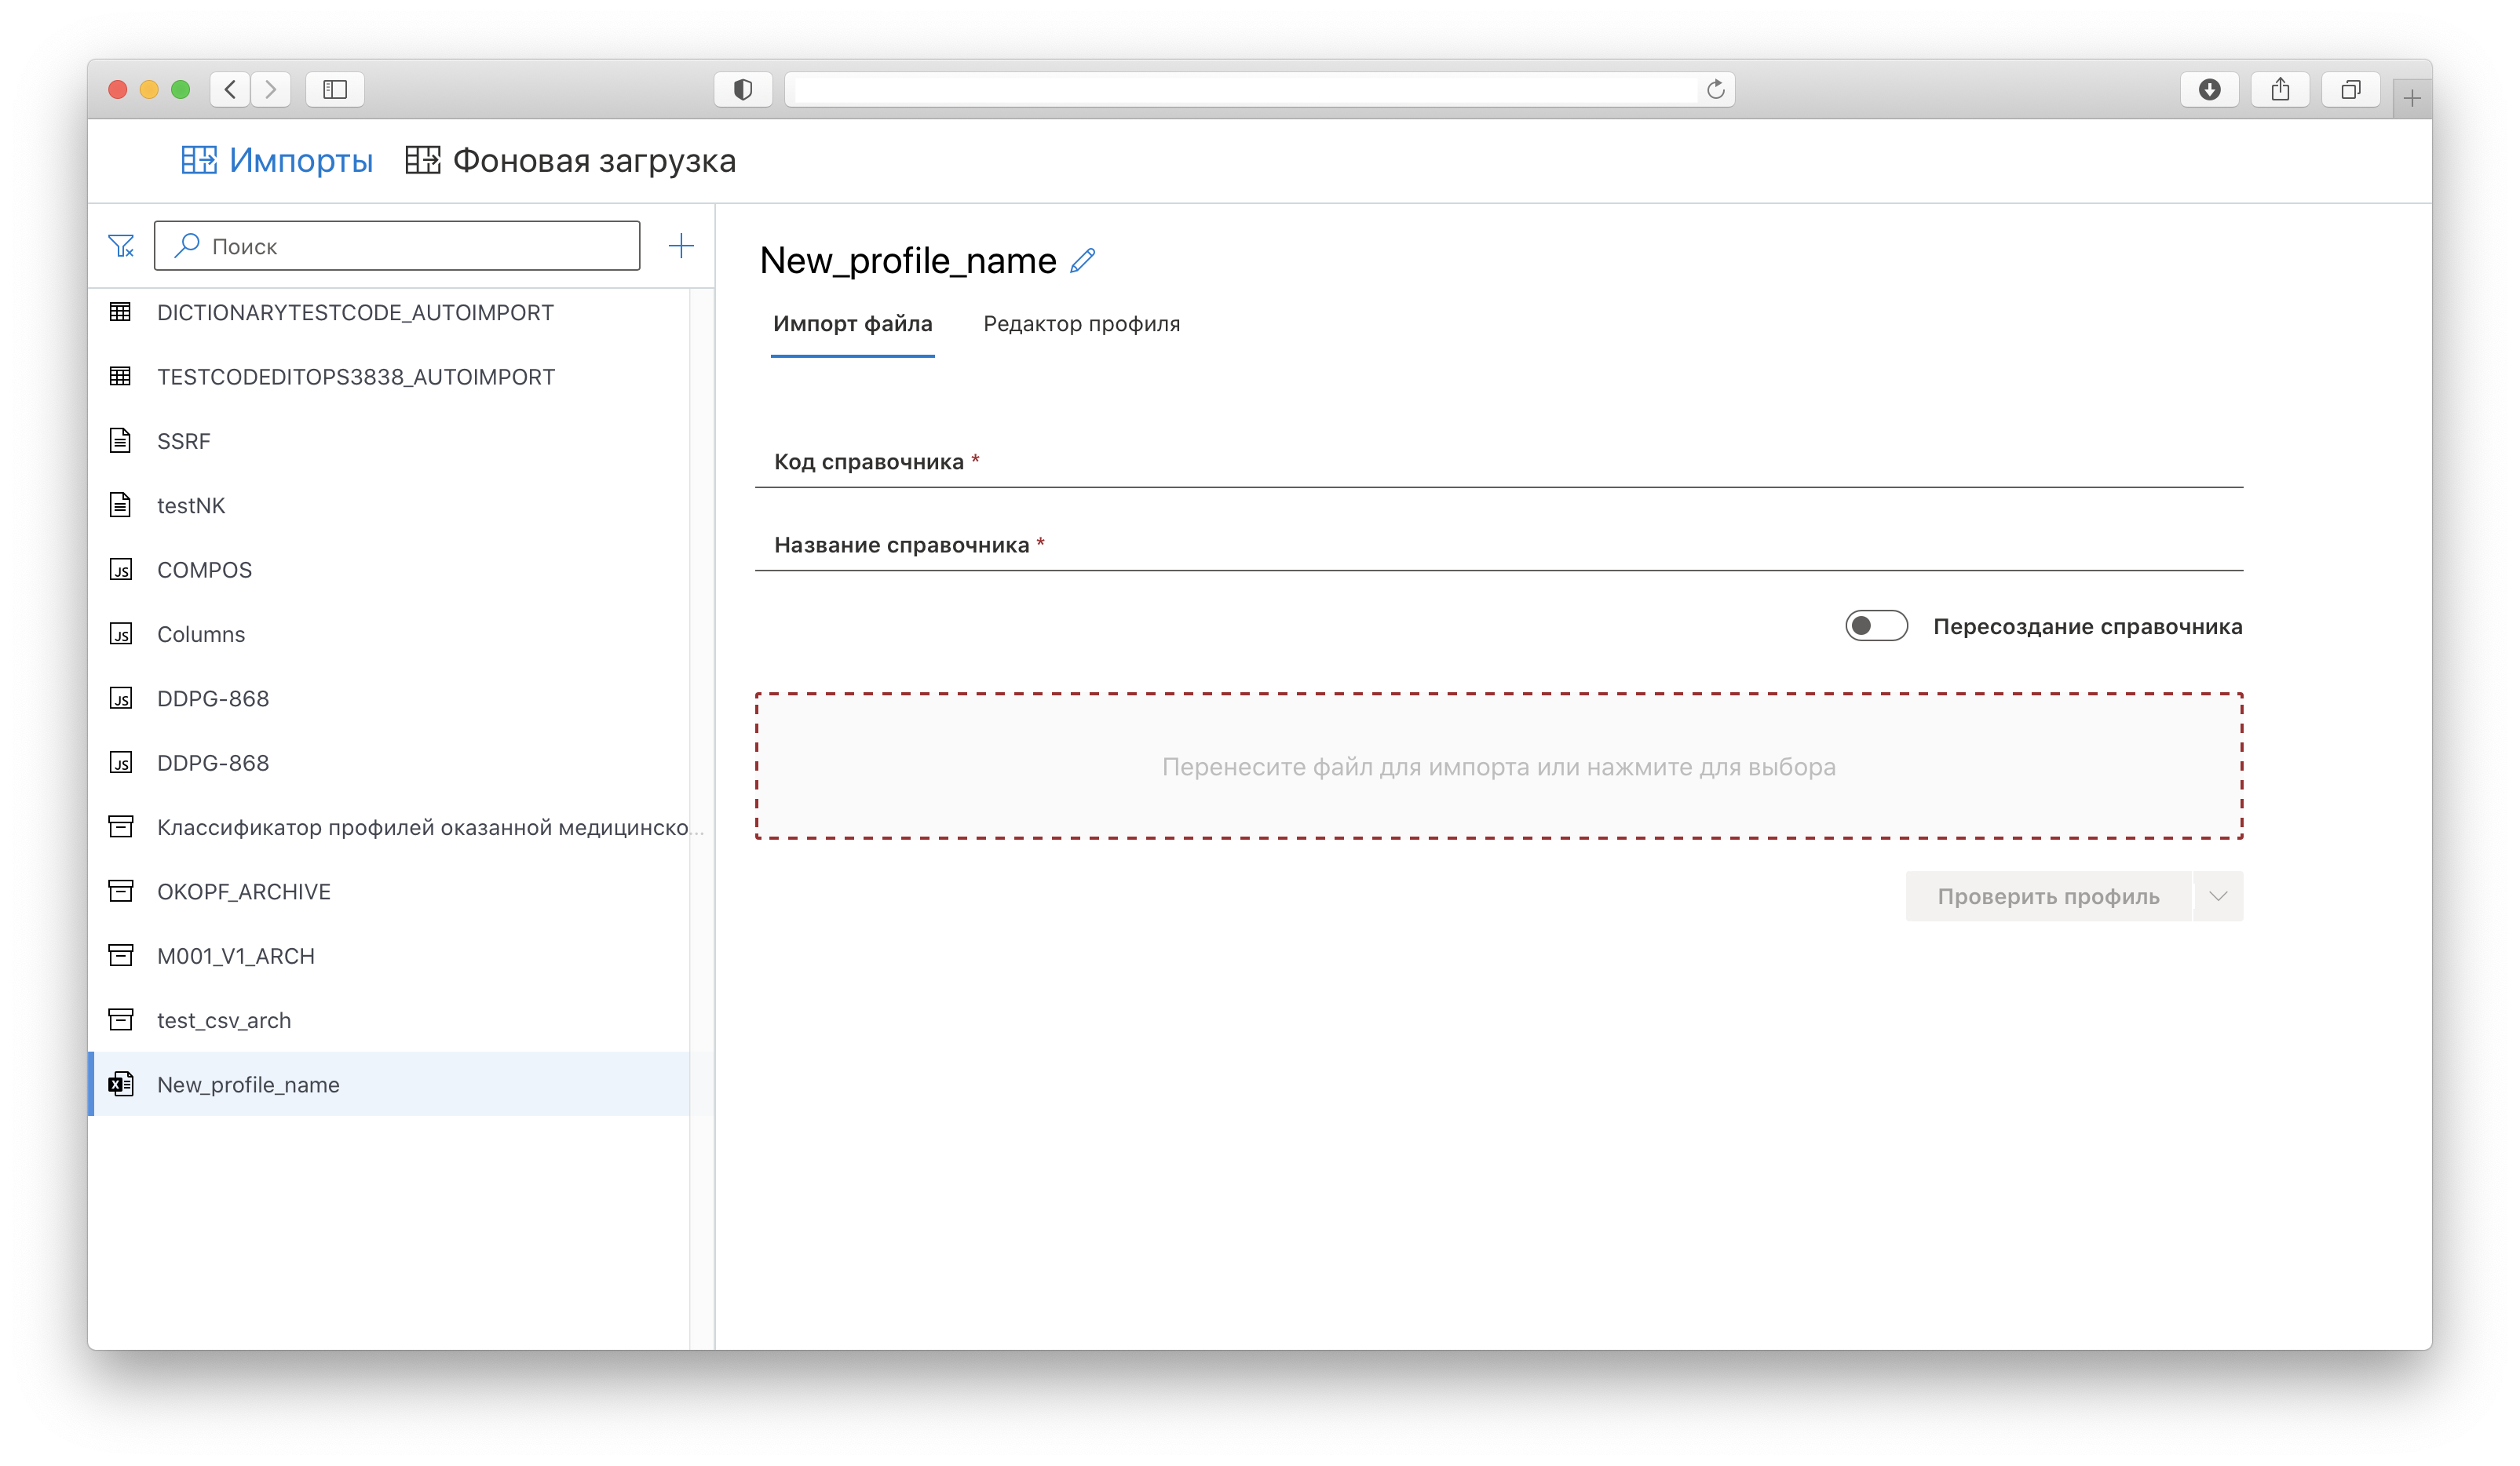
Task: Click the JS icon next to Columns
Action: 120,634
